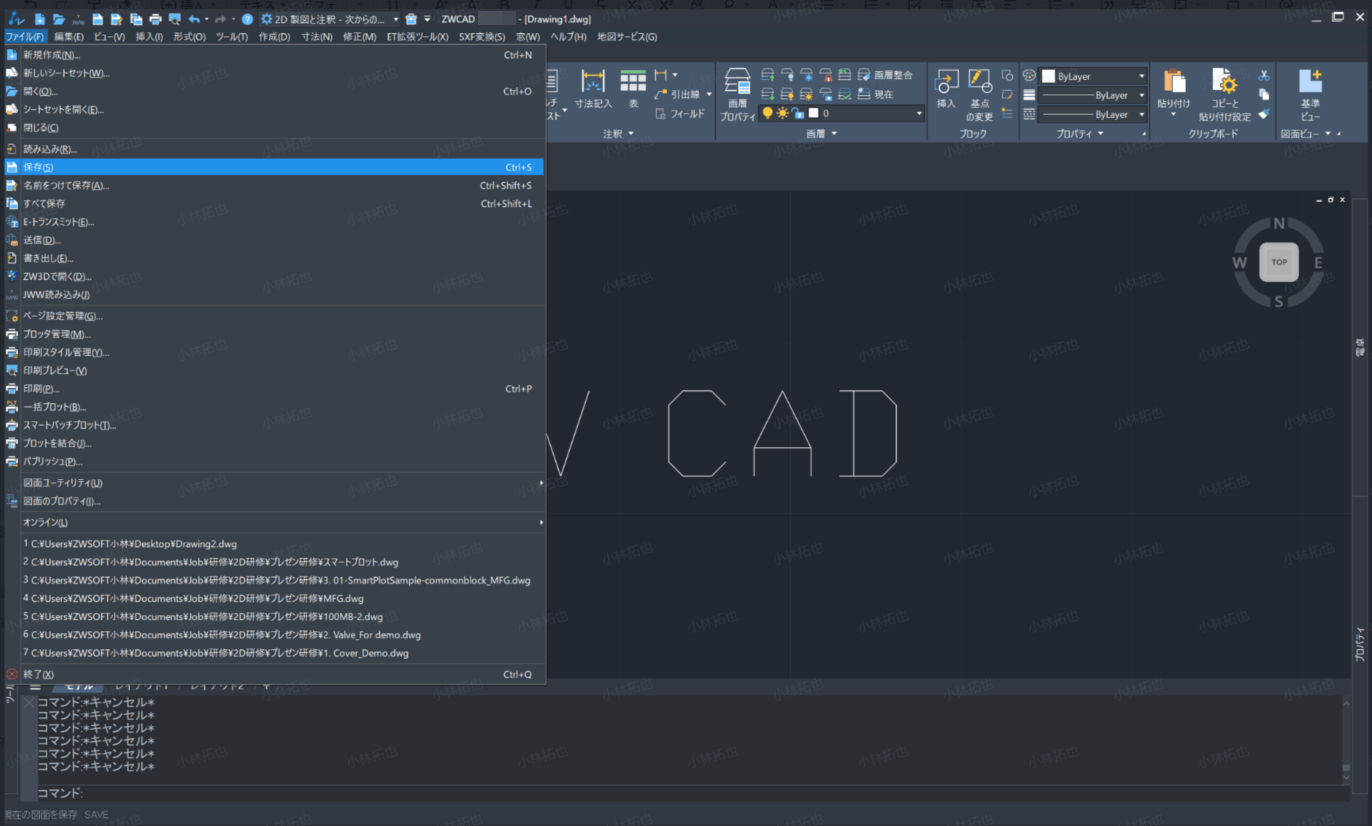Open the 編集(E) menu in menu bar
The width and height of the screenshot is (1372, 826).
click(69, 37)
